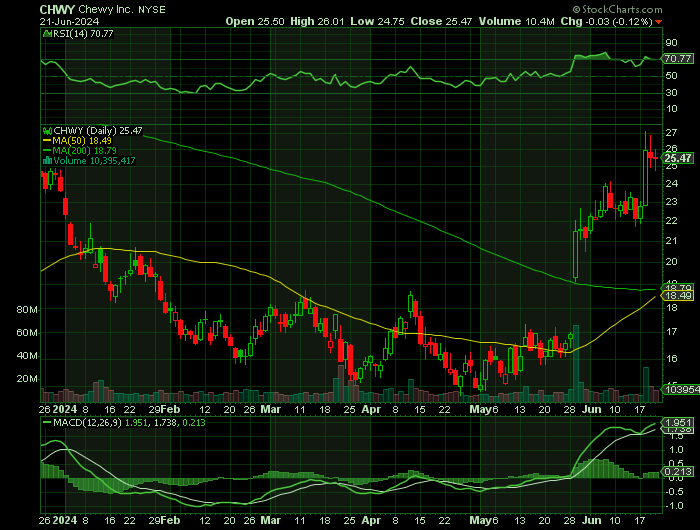Click the tall green gap-up candle in late May
Image resolution: width=700 pixels, height=530 pixels.
click(575, 255)
